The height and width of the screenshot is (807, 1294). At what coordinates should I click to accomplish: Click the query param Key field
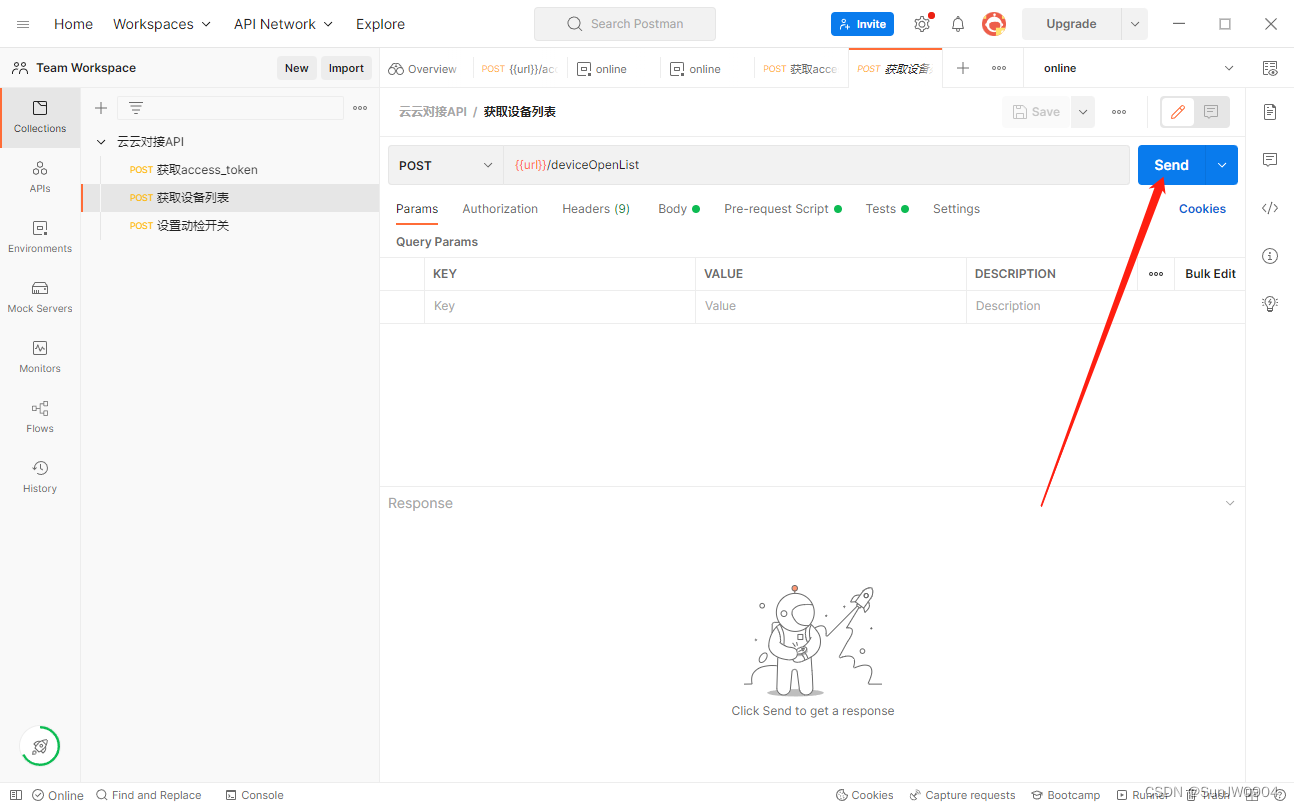[x=559, y=306]
